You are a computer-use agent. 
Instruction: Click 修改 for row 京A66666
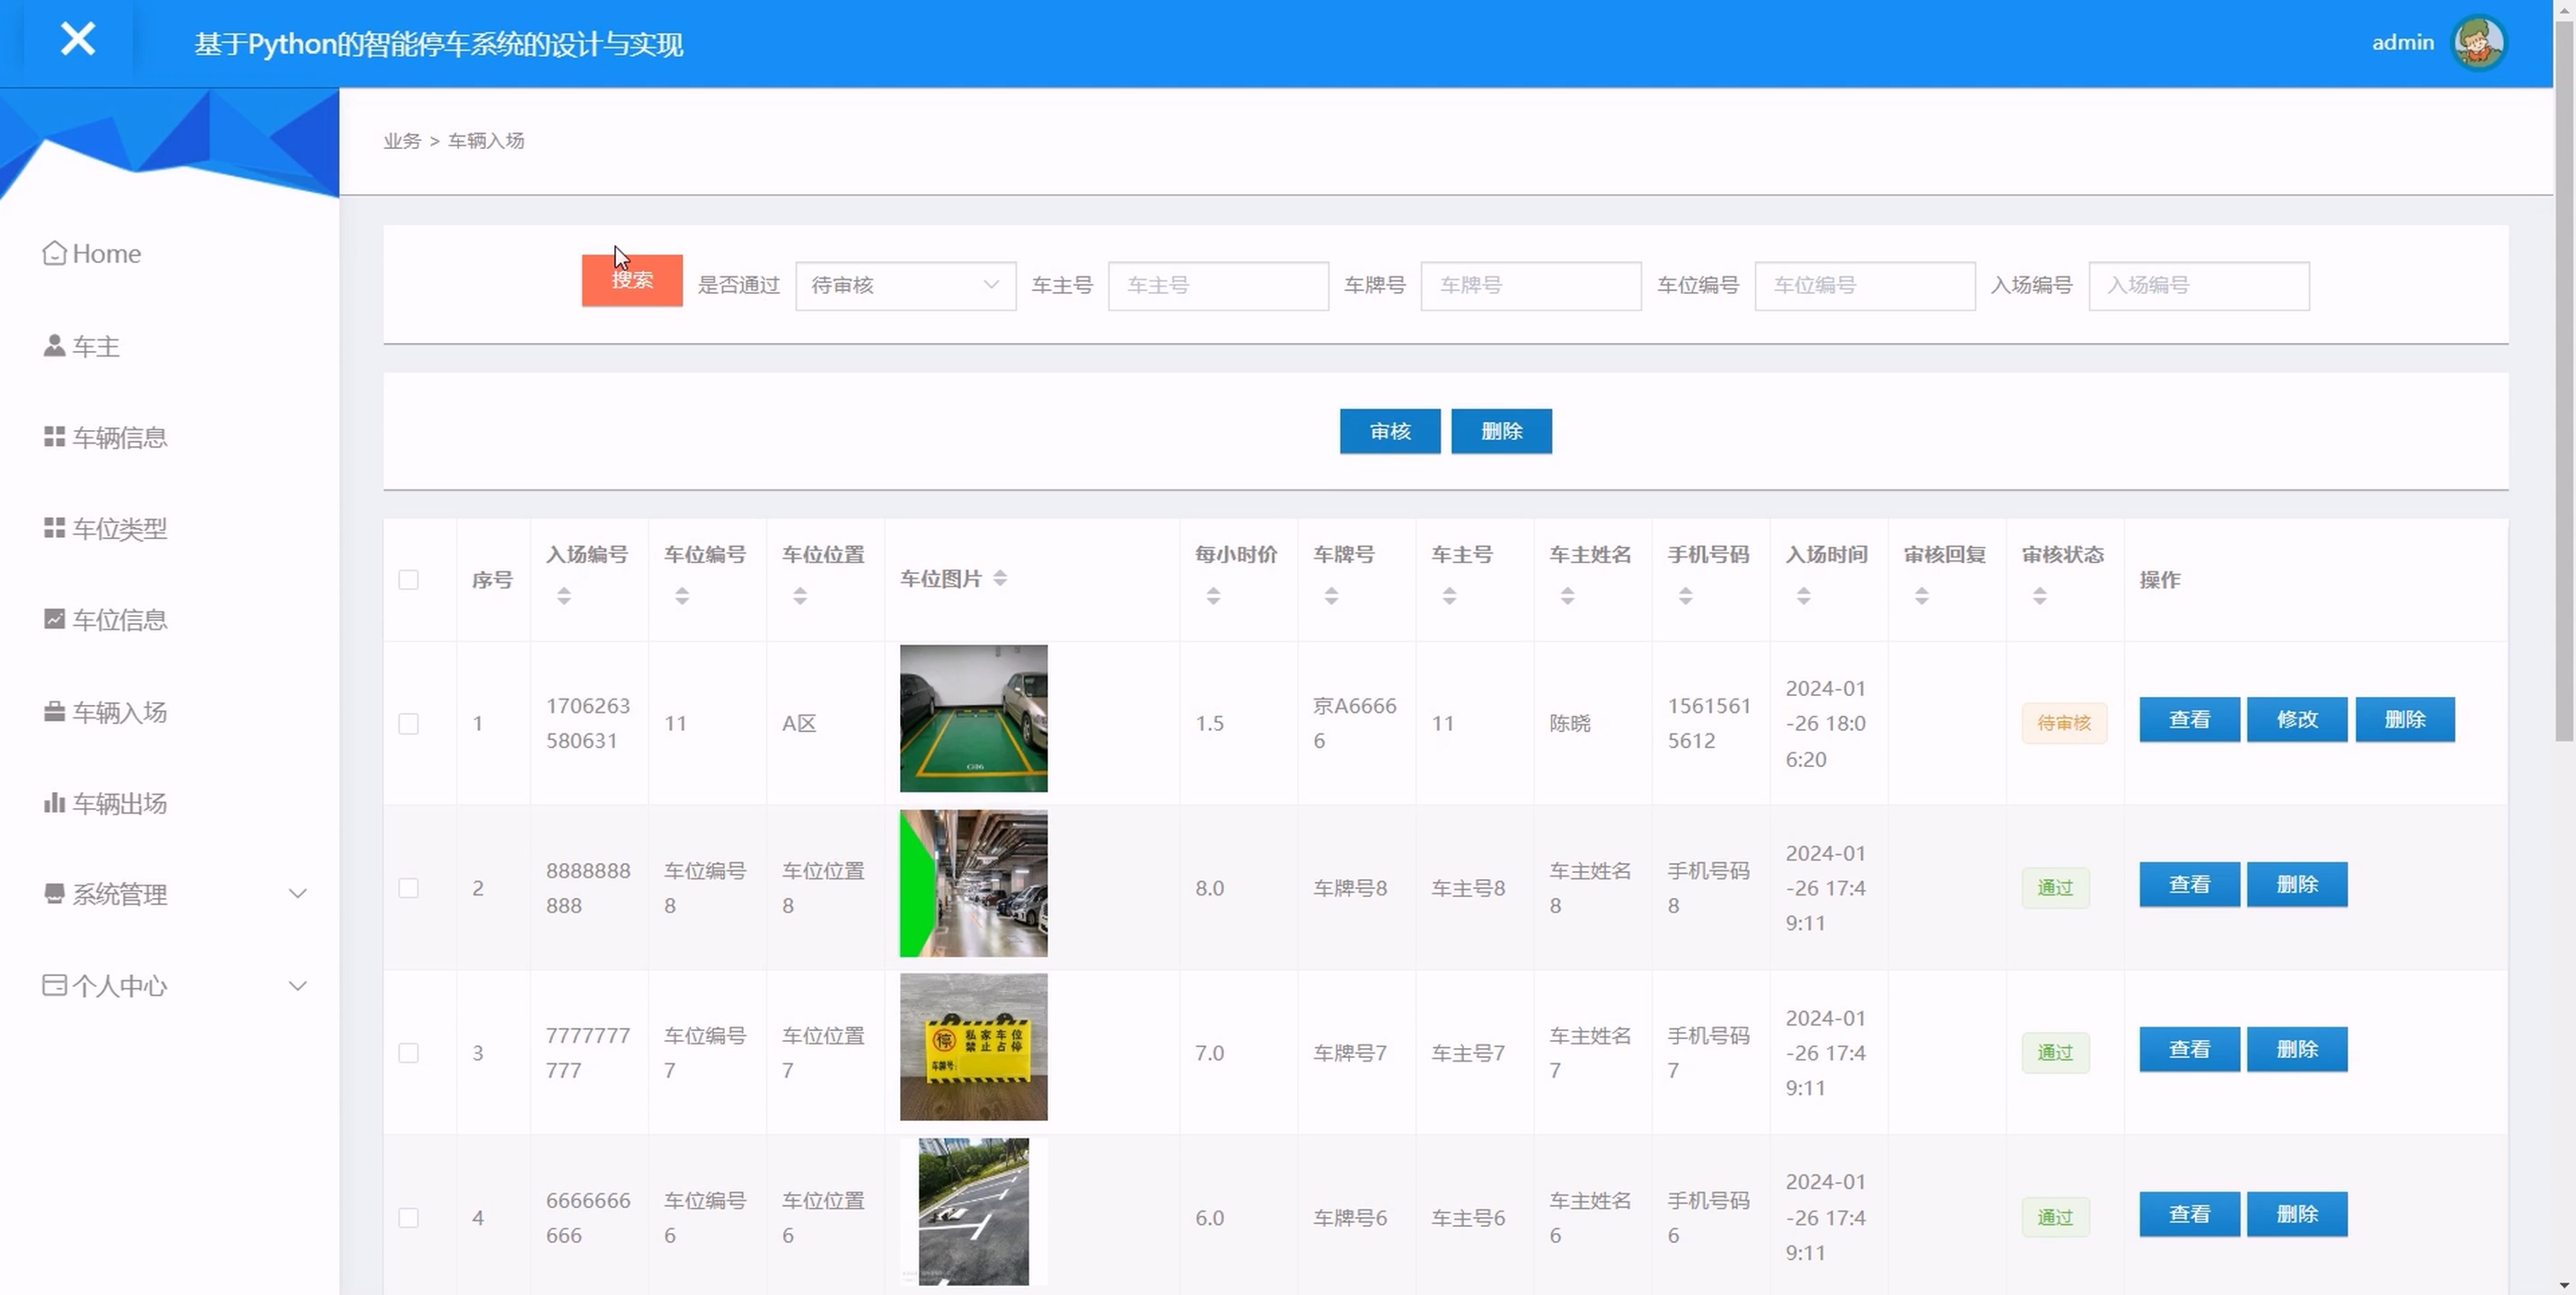click(2297, 719)
